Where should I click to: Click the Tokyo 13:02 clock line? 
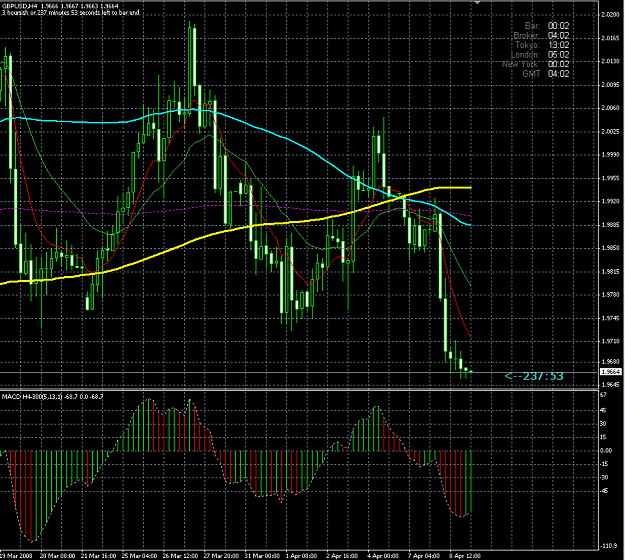(542, 45)
